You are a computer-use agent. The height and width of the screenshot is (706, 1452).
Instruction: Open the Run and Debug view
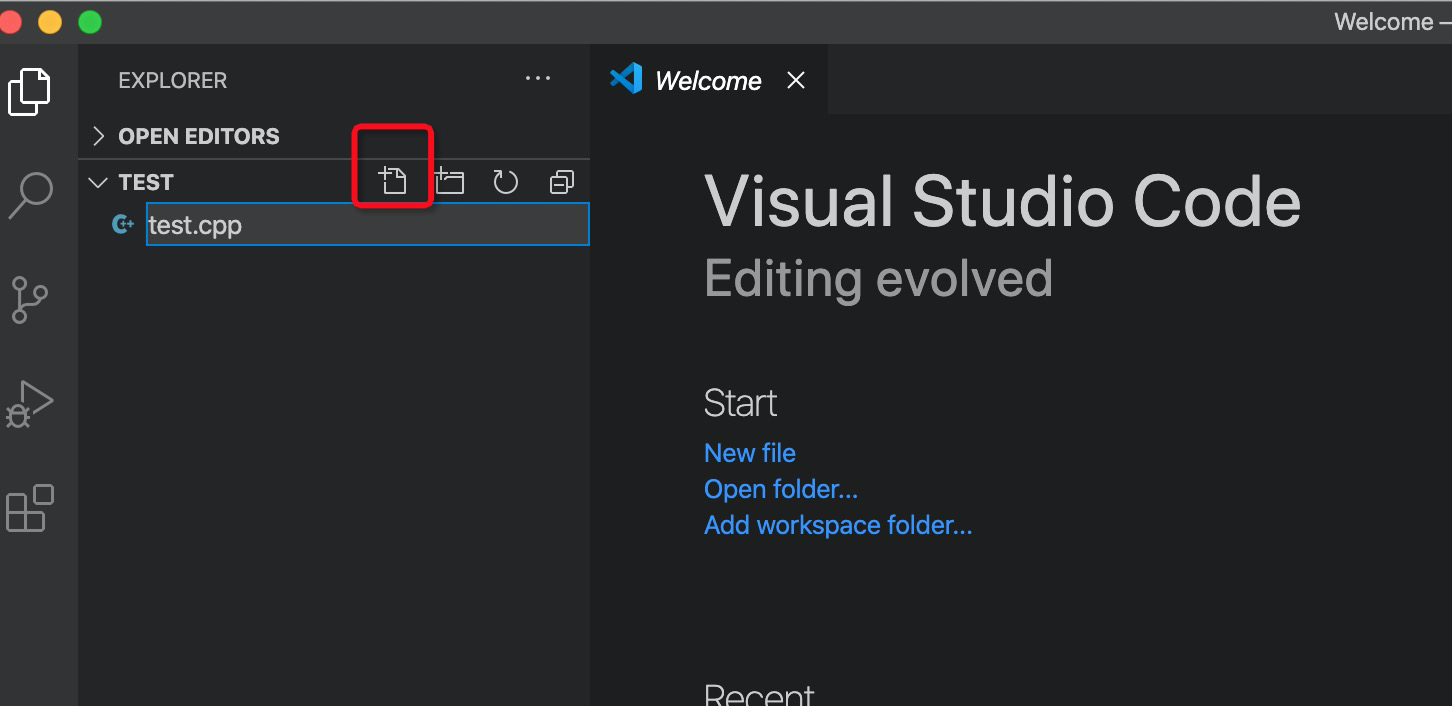click(x=29, y=404)
